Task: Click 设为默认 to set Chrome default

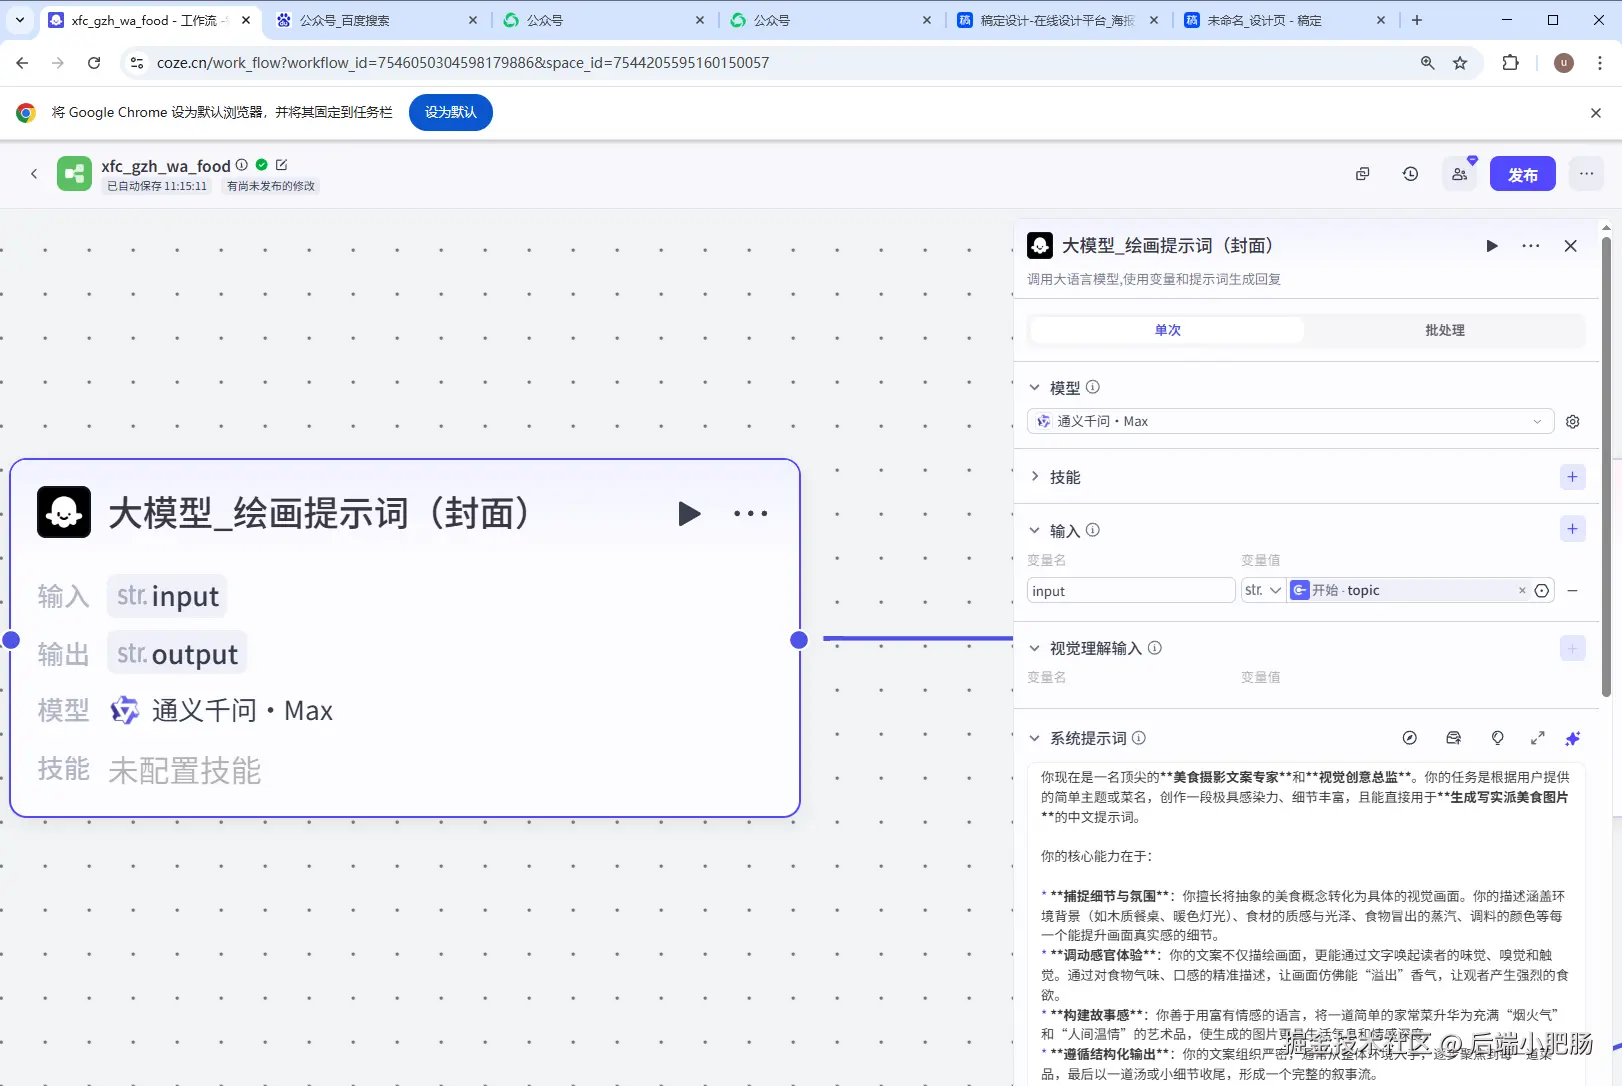Action: [450, 112]
